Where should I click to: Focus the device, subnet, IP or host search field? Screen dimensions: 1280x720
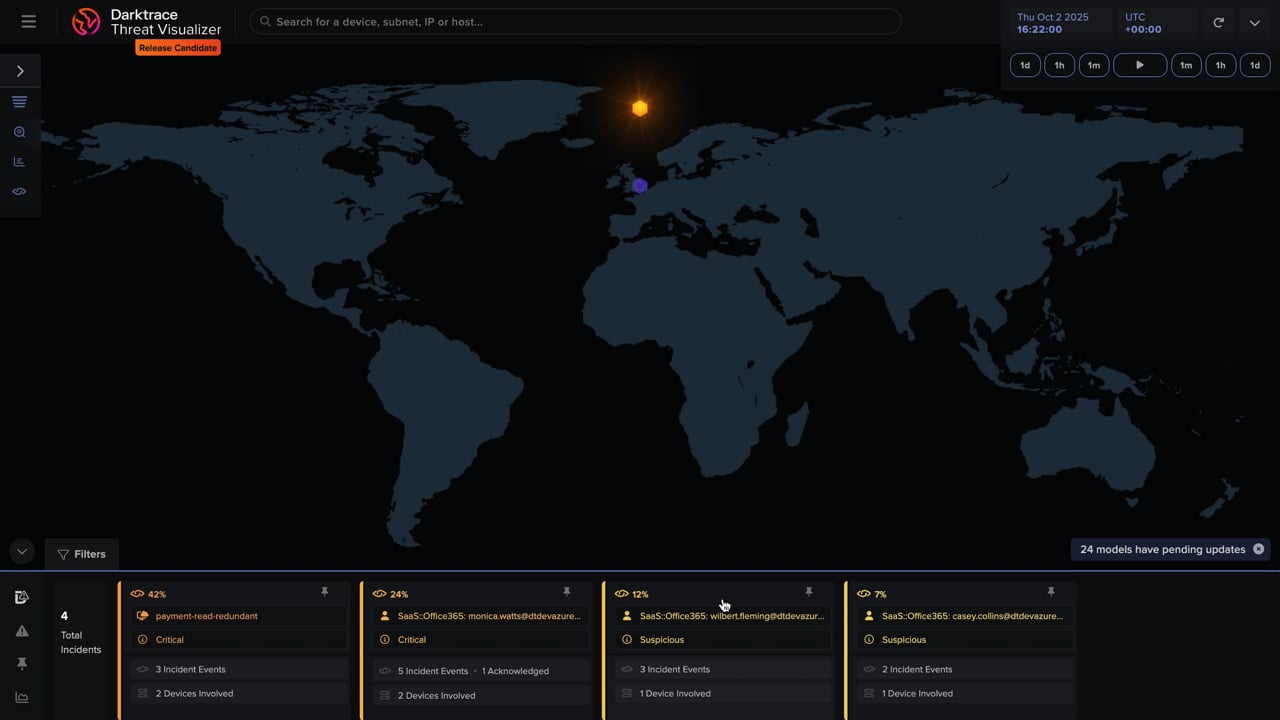click(575, 21)
